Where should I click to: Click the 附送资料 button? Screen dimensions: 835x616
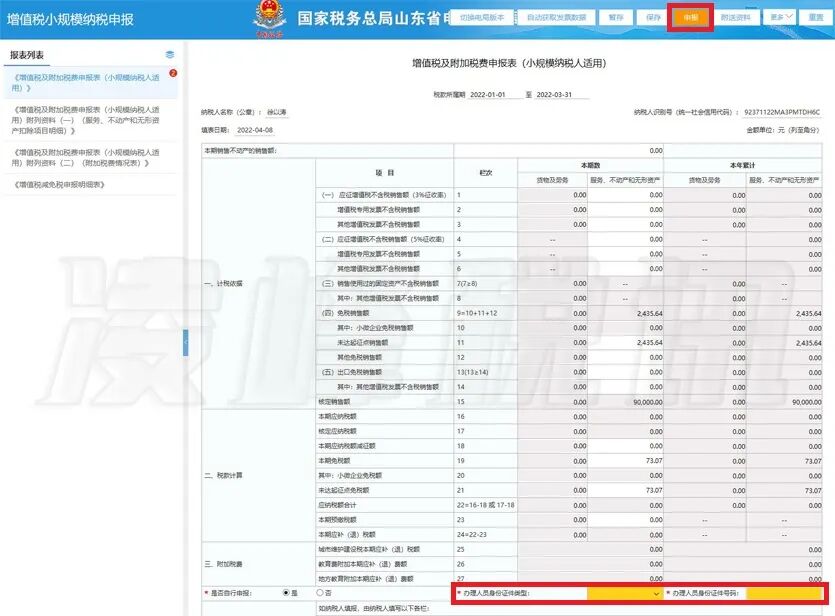click(x=736, y=18)
